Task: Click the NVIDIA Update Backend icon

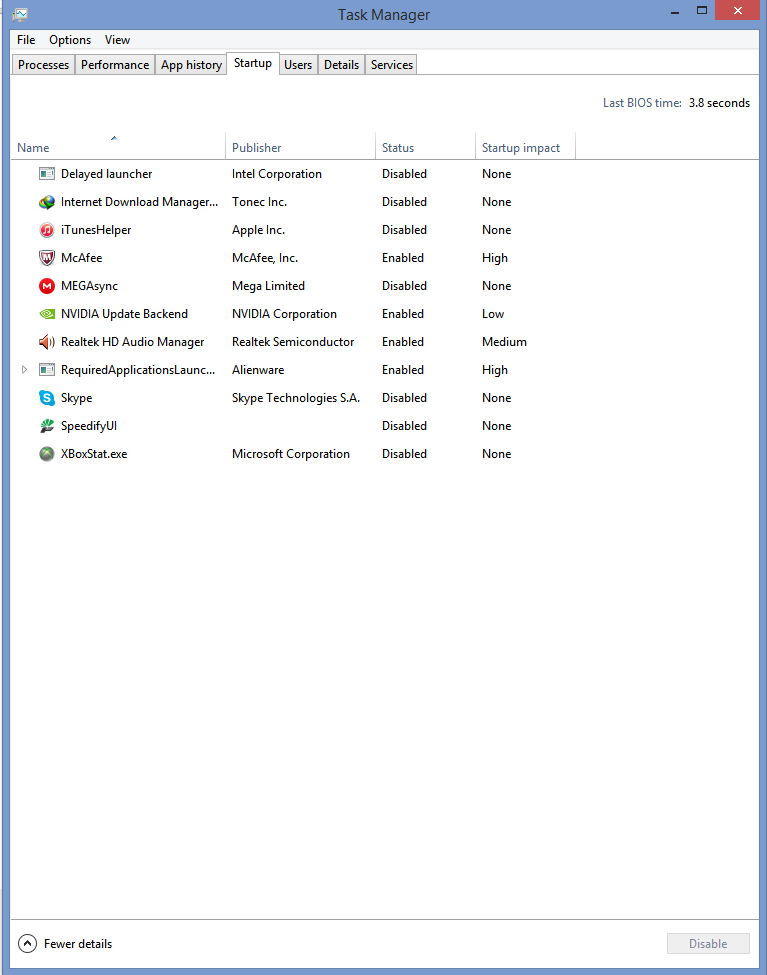Action: [x=47, y=314]
